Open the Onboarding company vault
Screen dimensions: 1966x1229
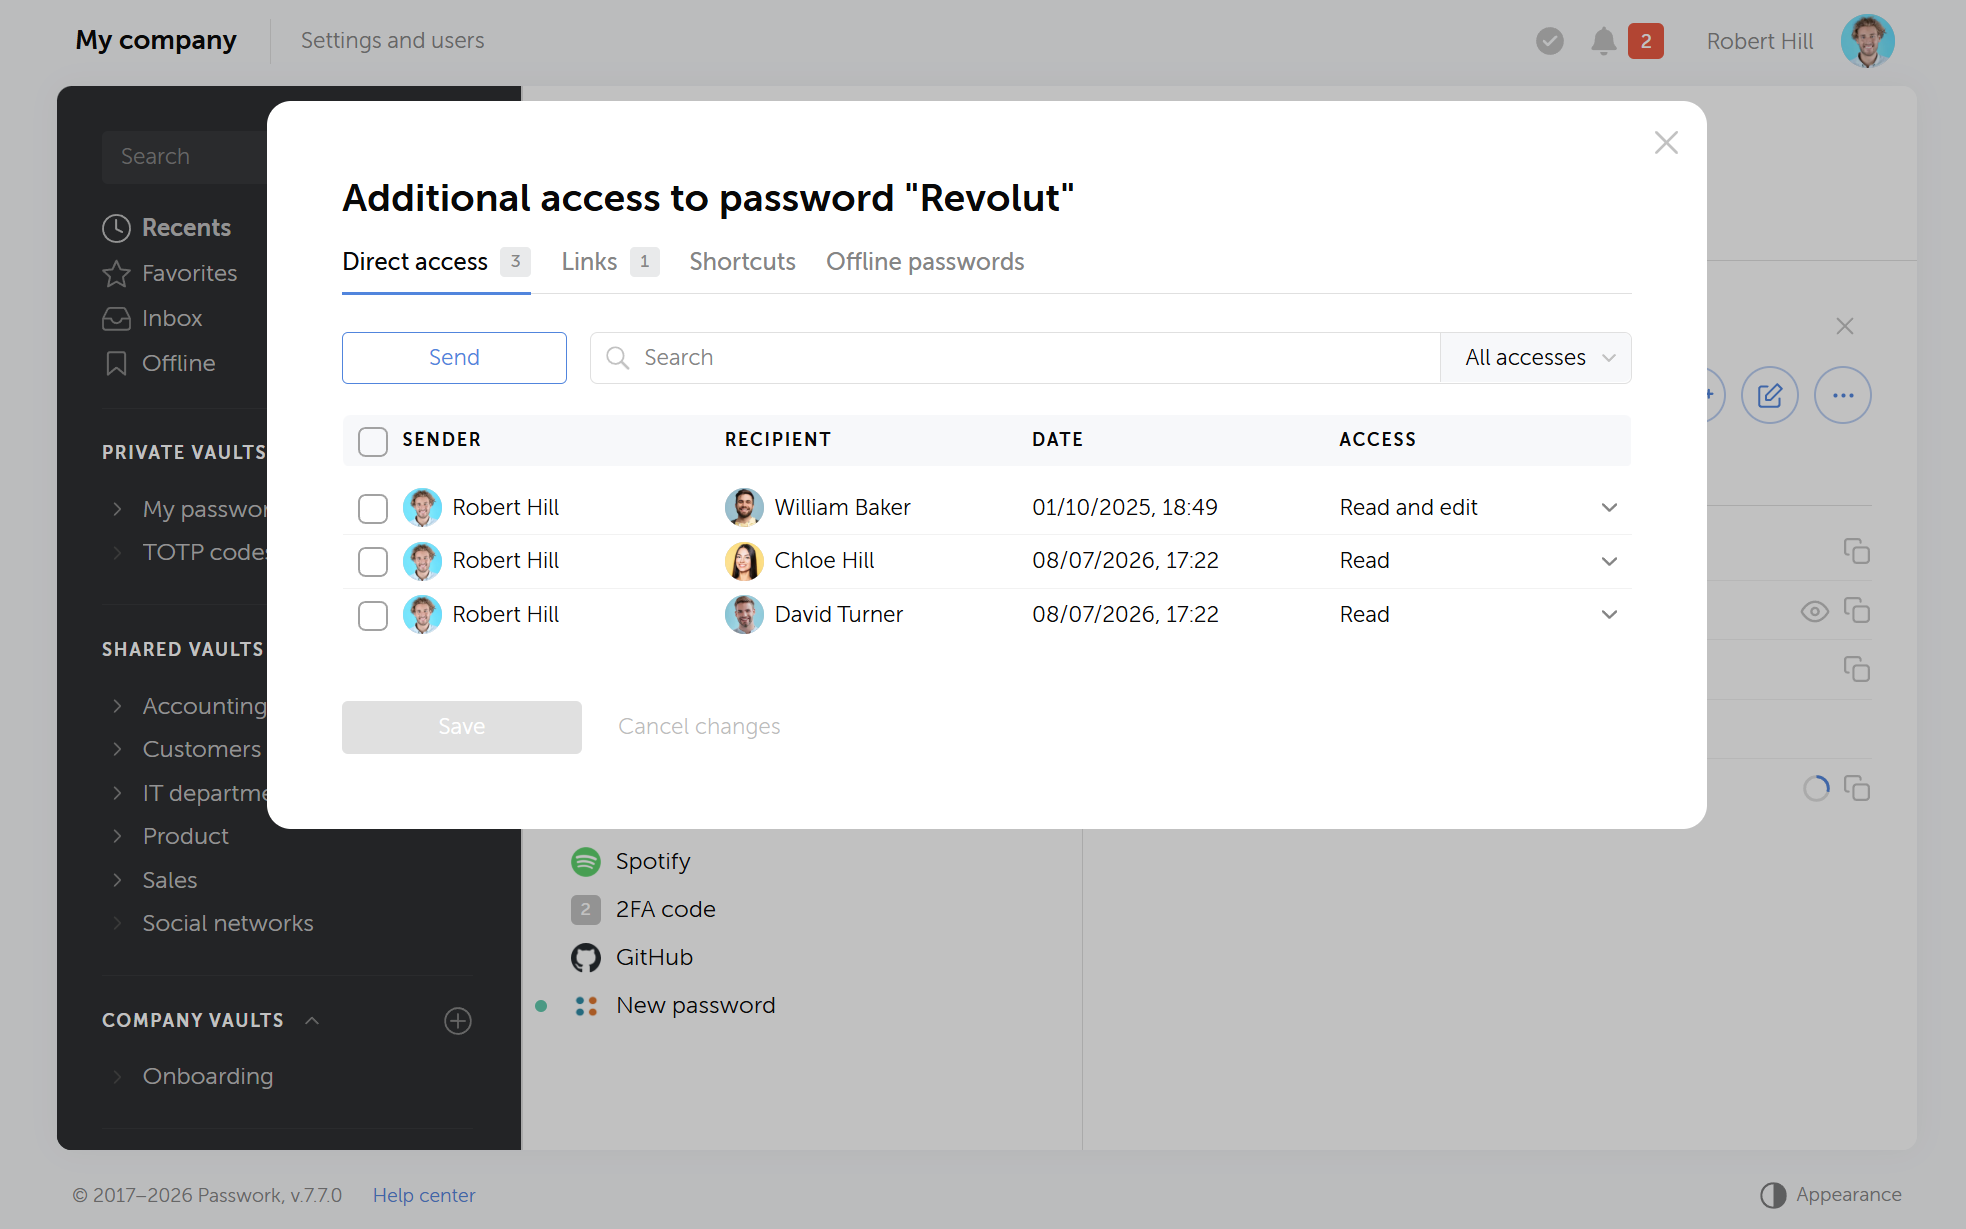[207, 1076]
